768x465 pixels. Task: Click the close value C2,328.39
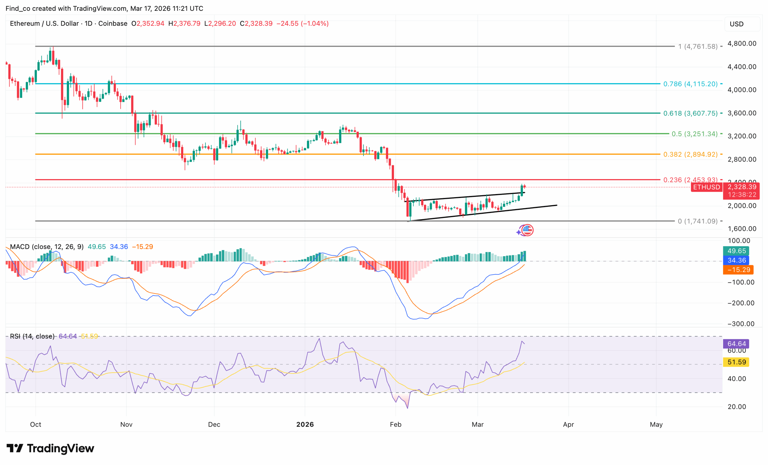coord(256,24)
